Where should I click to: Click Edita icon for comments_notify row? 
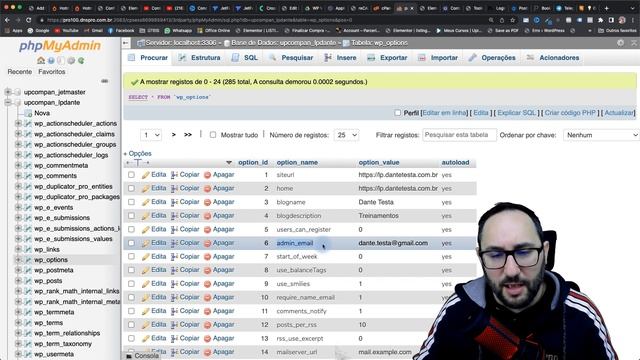point(146,311)
